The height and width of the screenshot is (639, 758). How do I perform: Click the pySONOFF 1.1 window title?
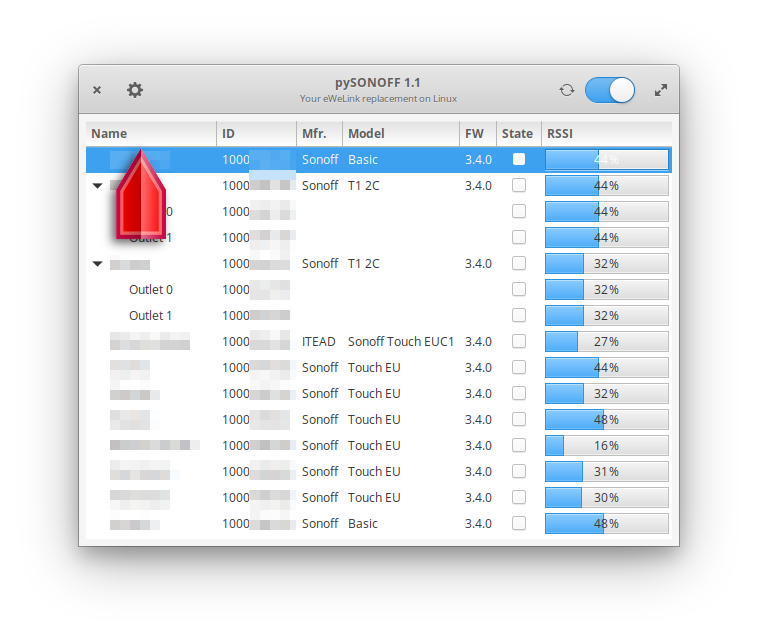[378, 83]
